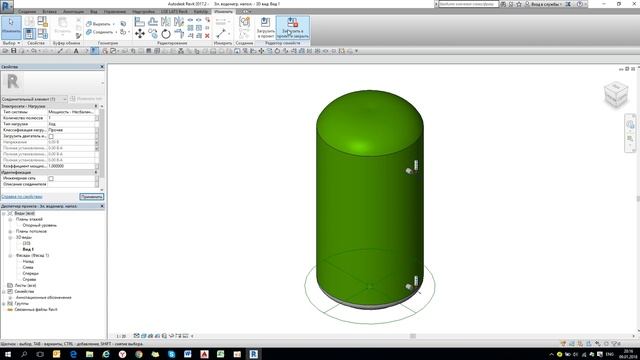
Task: Click the navigation wheel icon on right bar
Action: [x=630, y=124]
